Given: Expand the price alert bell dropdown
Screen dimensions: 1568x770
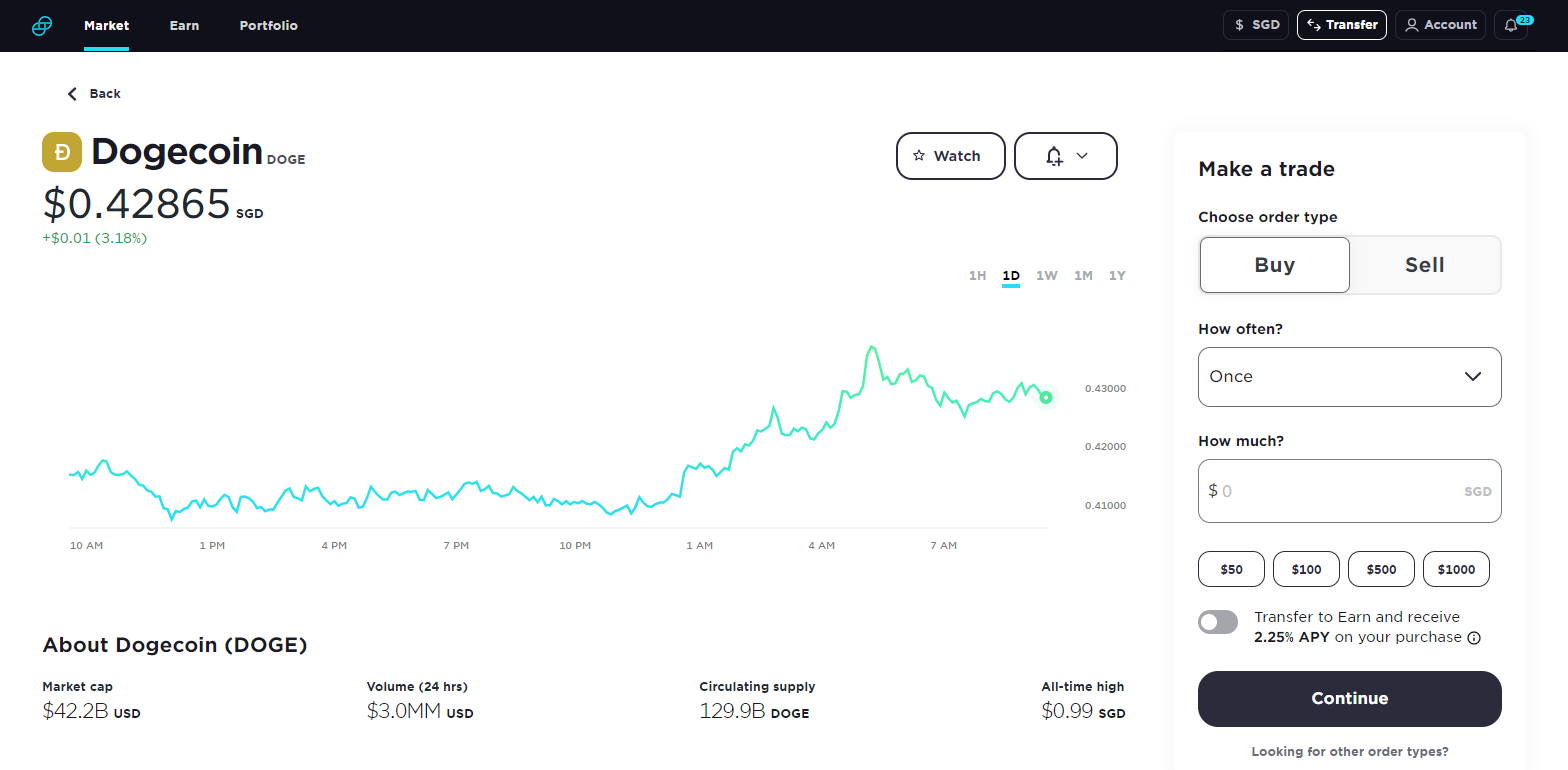Looking at the screenshot, I should 1065,156.
